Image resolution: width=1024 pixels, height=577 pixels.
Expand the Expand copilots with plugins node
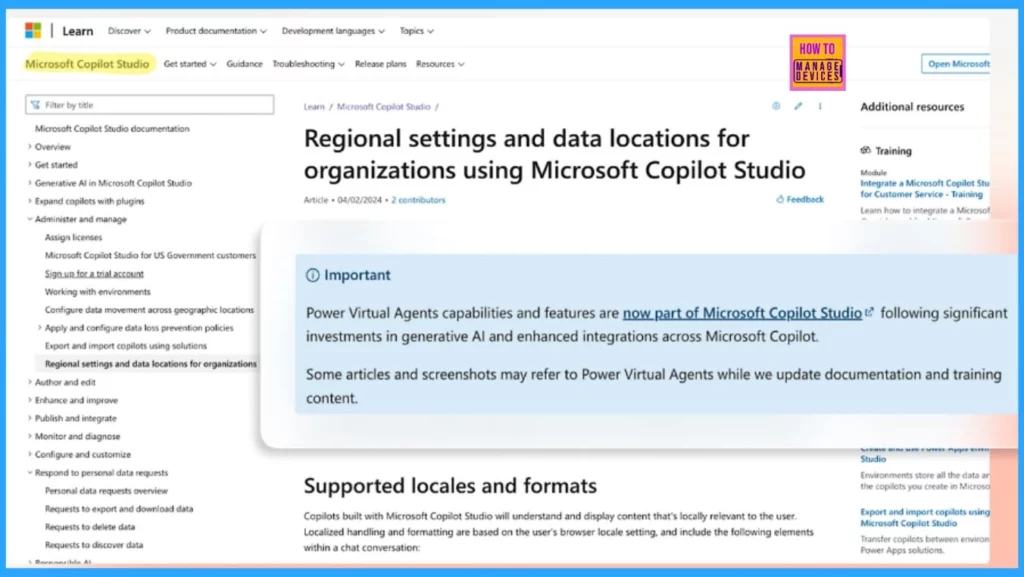[29, 201]
